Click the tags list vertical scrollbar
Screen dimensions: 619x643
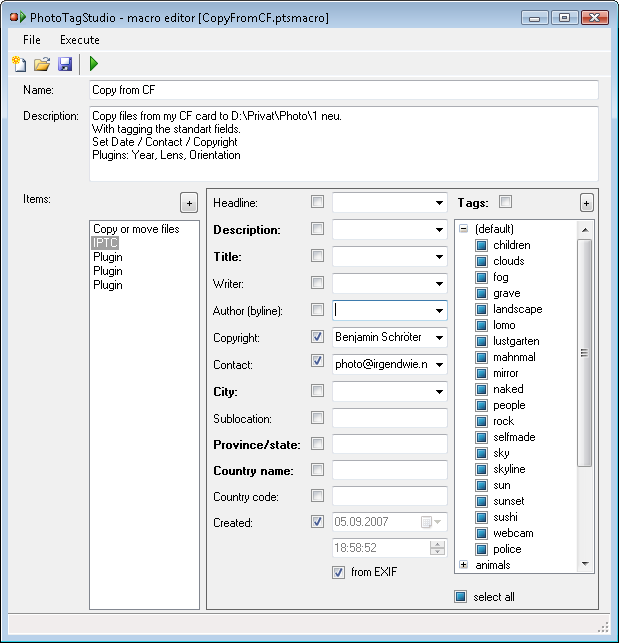(x=585, y=350)
